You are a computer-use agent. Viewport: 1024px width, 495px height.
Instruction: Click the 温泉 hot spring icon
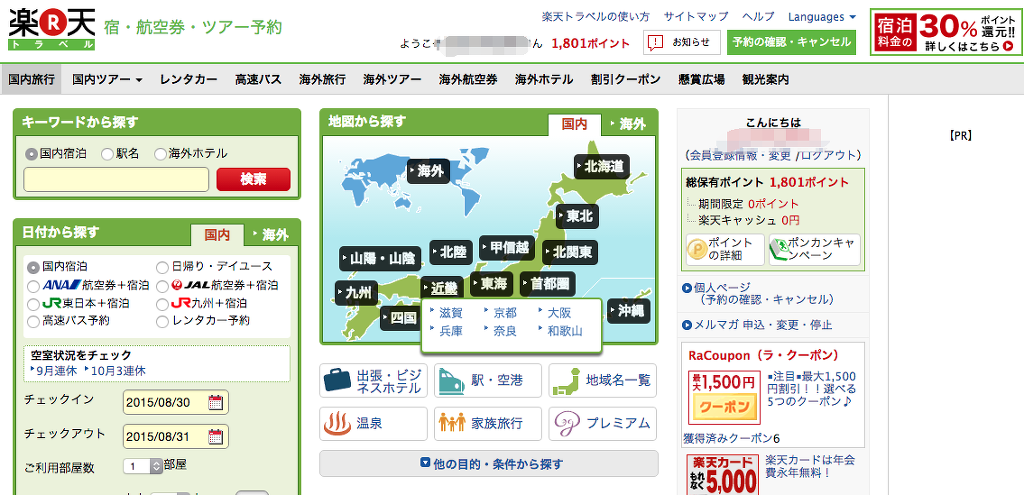pos(338,424)
